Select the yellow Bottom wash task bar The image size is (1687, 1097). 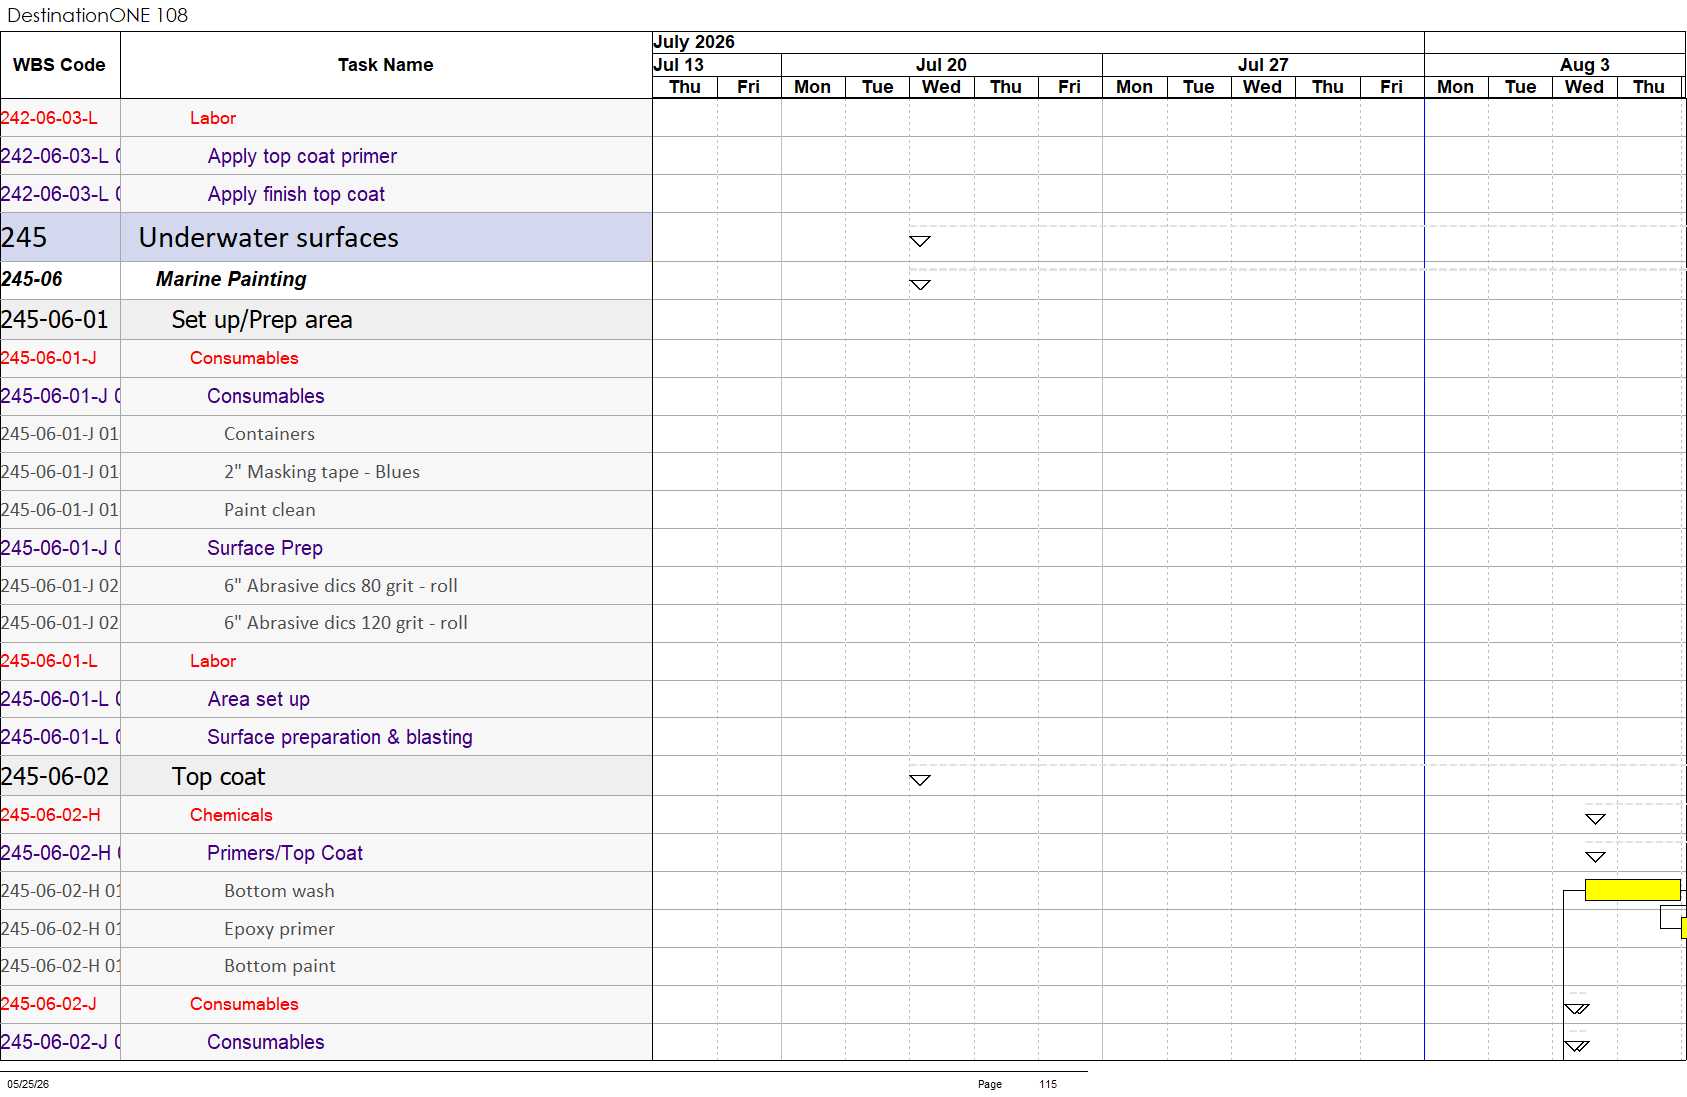click(1632, 890)
